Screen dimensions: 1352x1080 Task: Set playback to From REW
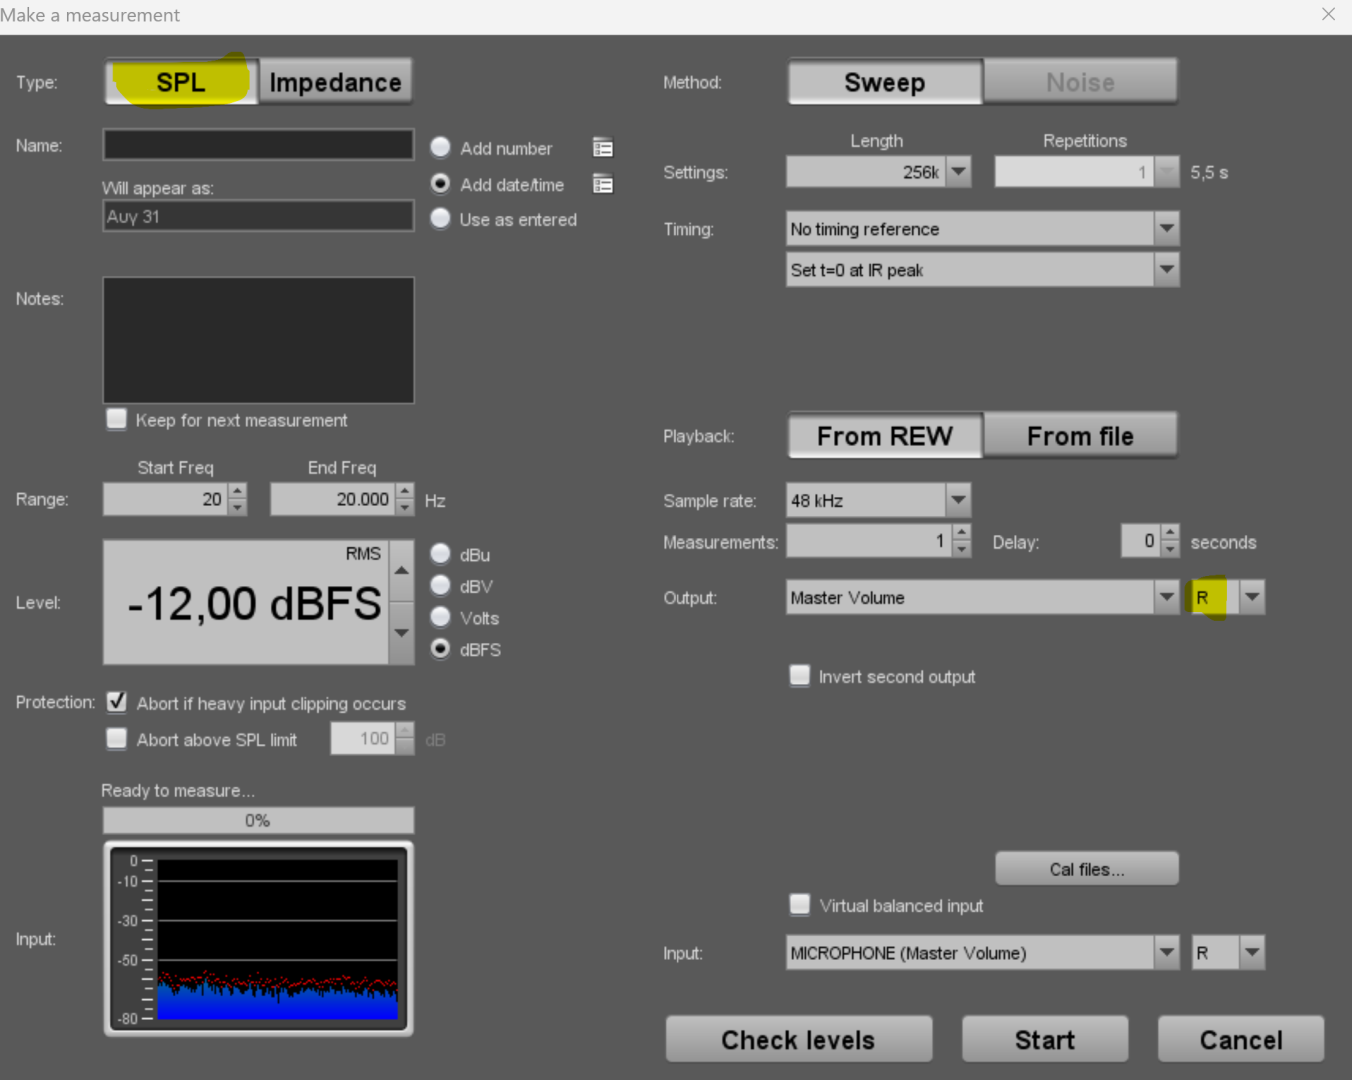coord(885,436)
